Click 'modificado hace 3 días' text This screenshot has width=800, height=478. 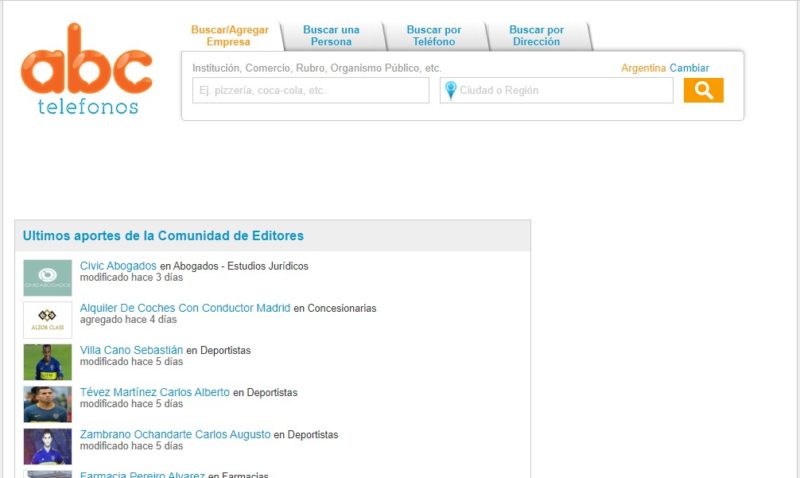(131, 277)
